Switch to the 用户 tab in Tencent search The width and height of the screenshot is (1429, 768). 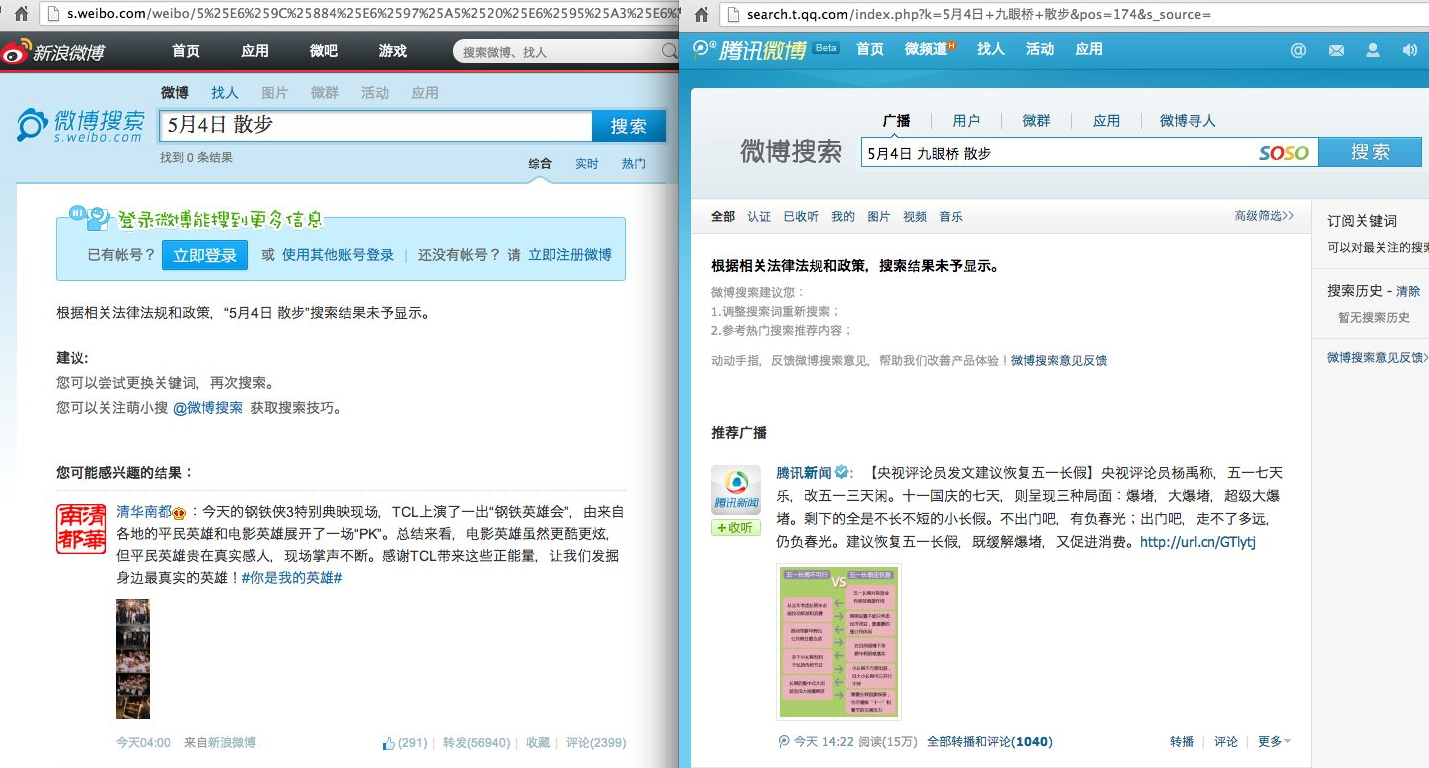pyautogui.click(x=966, y=121)
